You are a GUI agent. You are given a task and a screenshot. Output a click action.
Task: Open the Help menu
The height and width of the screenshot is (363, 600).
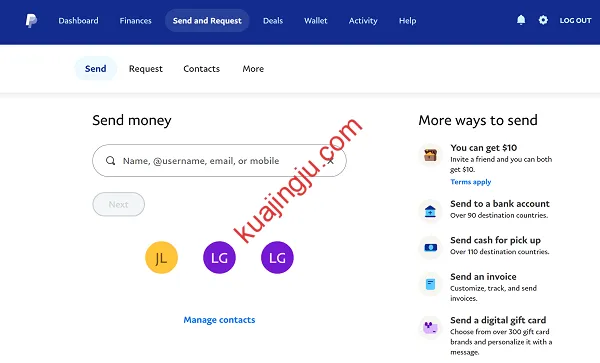pos(408,21)
